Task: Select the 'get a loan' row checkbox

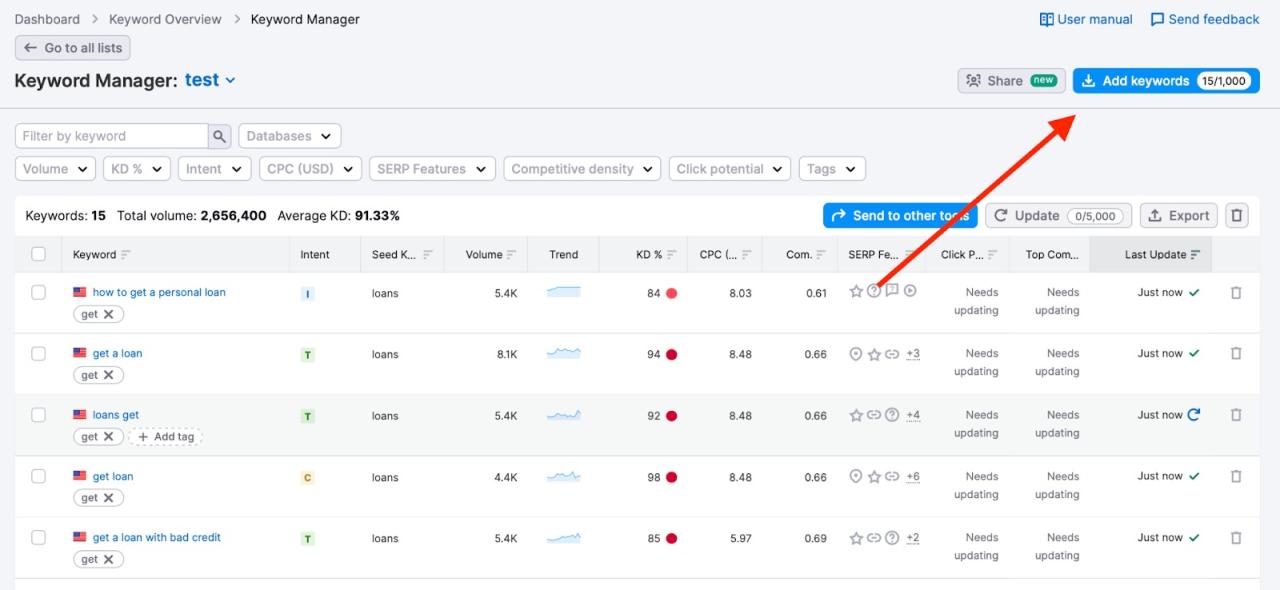Action: click(38, 353)
